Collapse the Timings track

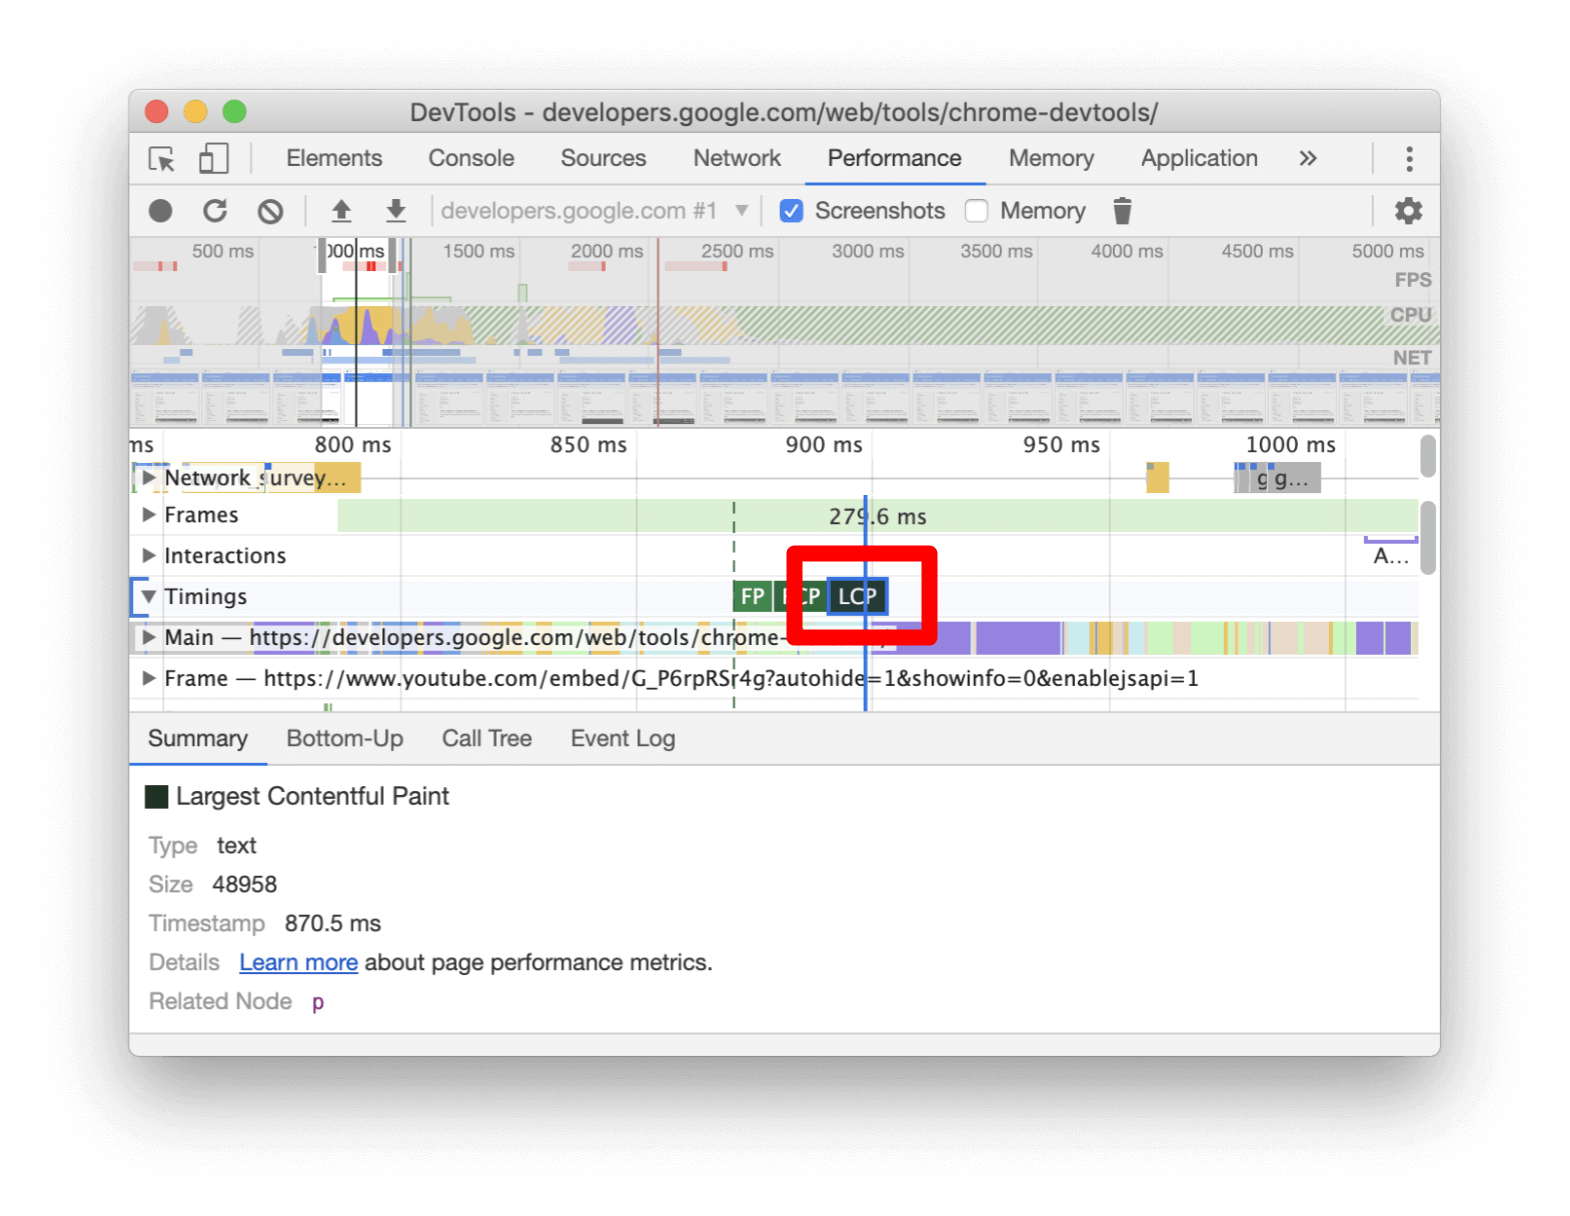[x=148, y=597]
